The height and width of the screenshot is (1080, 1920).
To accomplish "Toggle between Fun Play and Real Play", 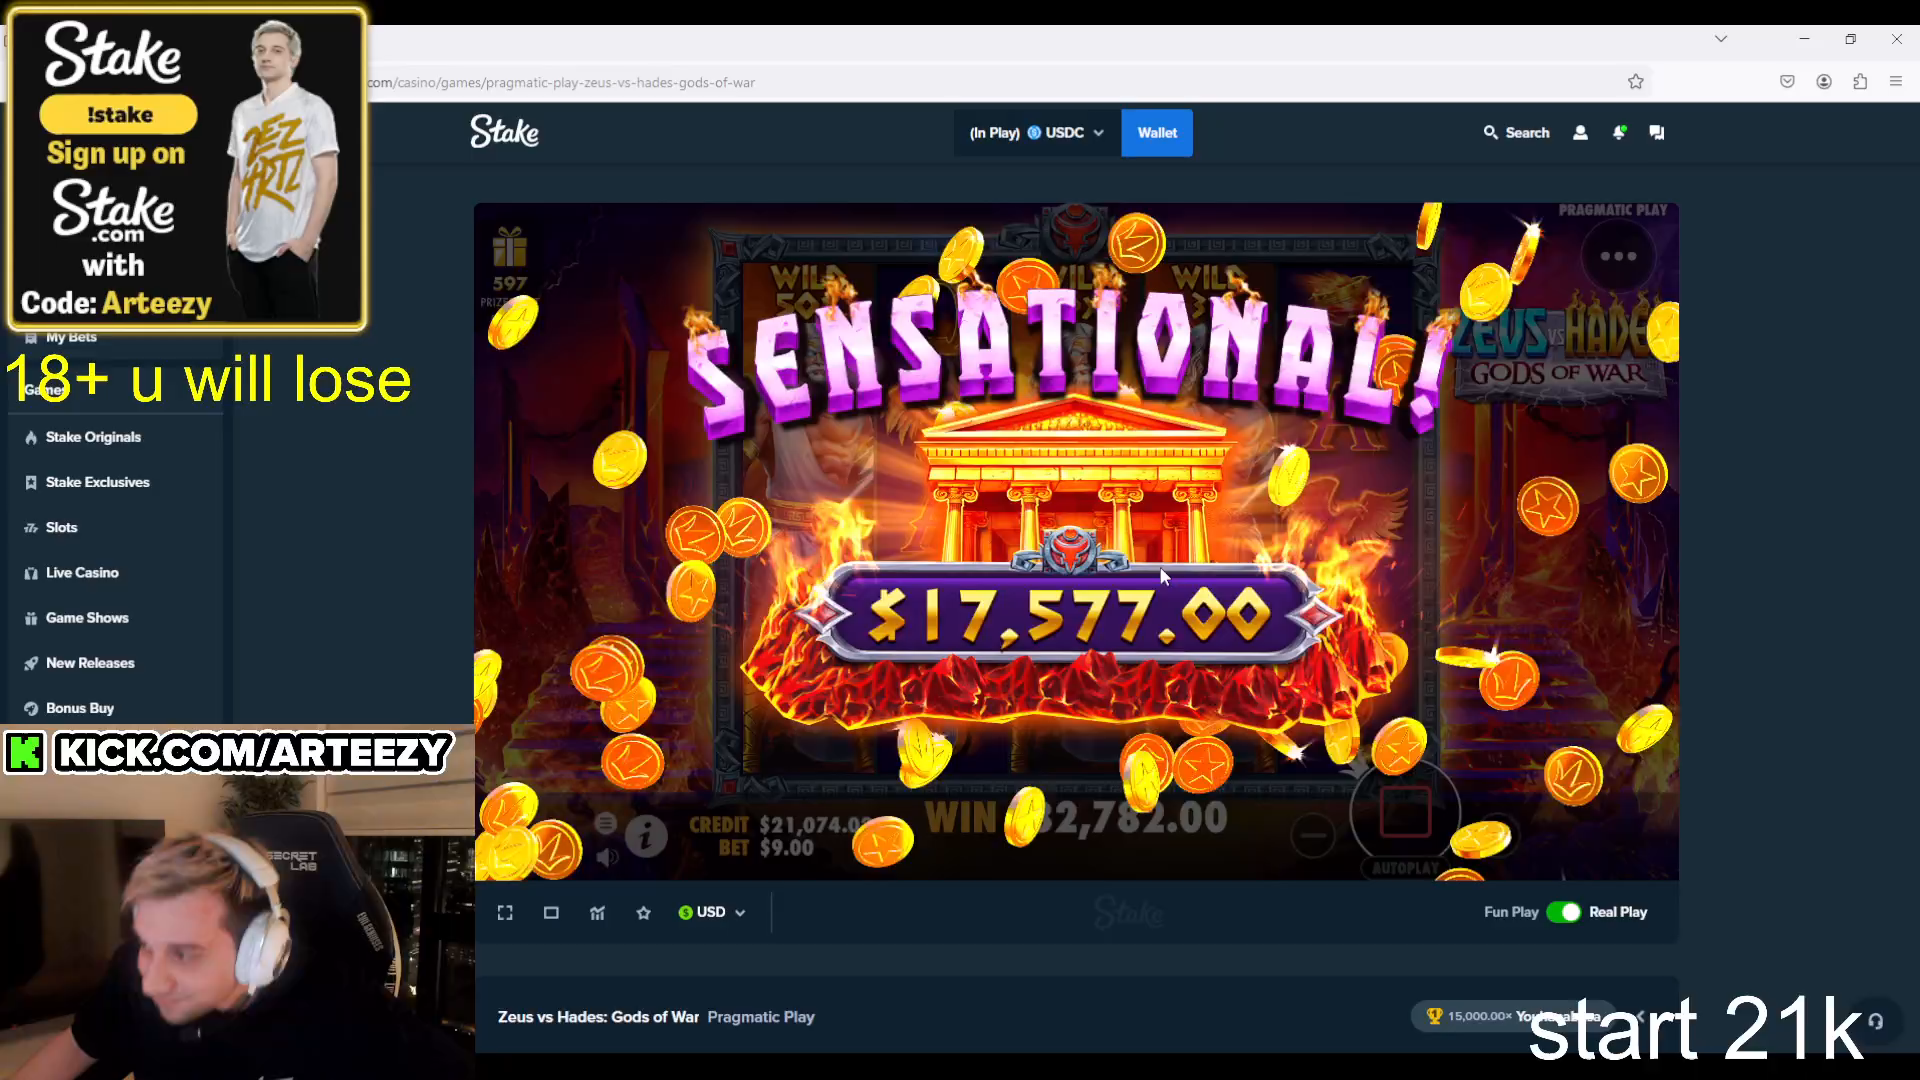I will [x=1564, y=912].
